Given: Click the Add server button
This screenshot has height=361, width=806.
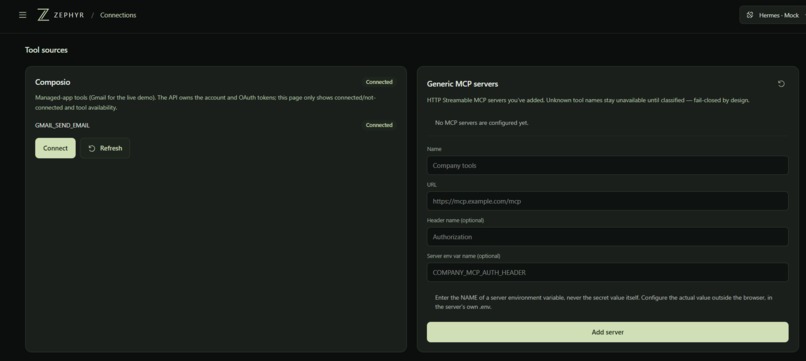Looking at the screenshot, I should pos(607,332).
